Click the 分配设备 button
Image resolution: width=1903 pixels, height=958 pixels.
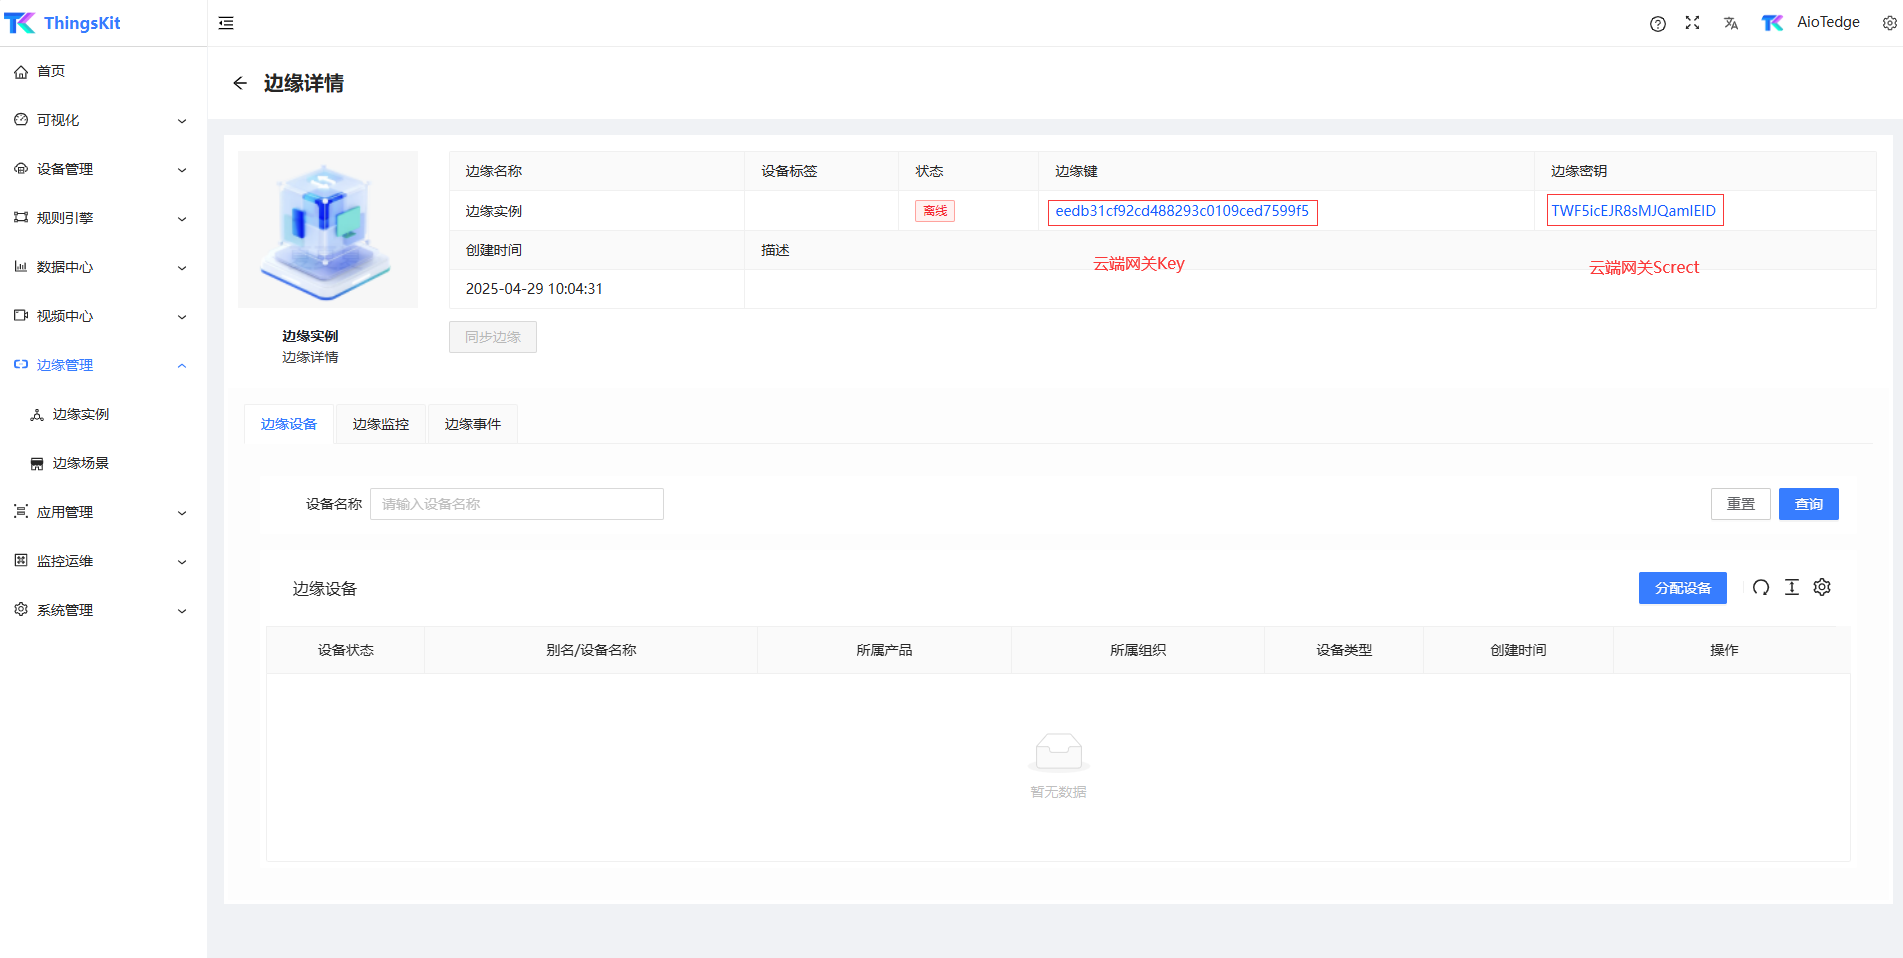1682,588
